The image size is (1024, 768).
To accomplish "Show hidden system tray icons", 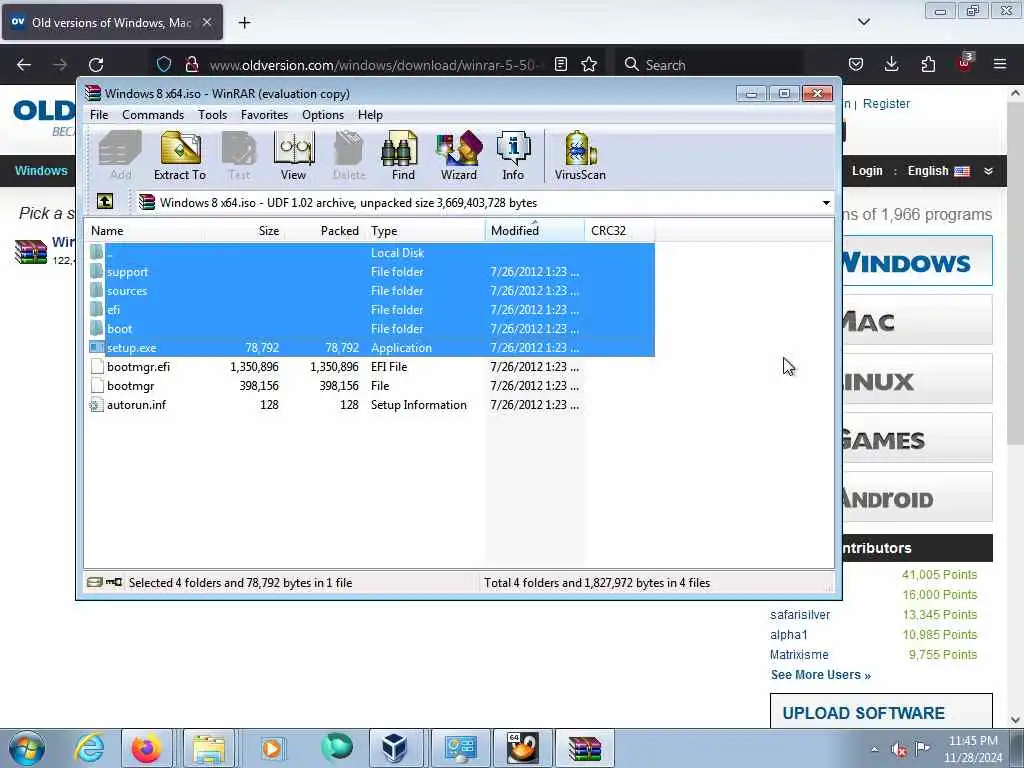I will pyautogui.click(x=874, y=750).
